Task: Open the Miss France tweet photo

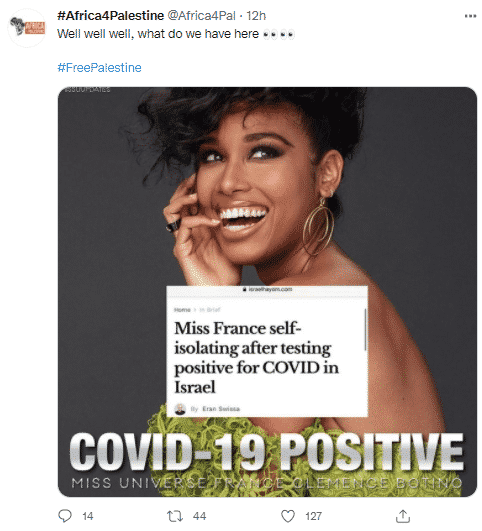Action: 267,292
